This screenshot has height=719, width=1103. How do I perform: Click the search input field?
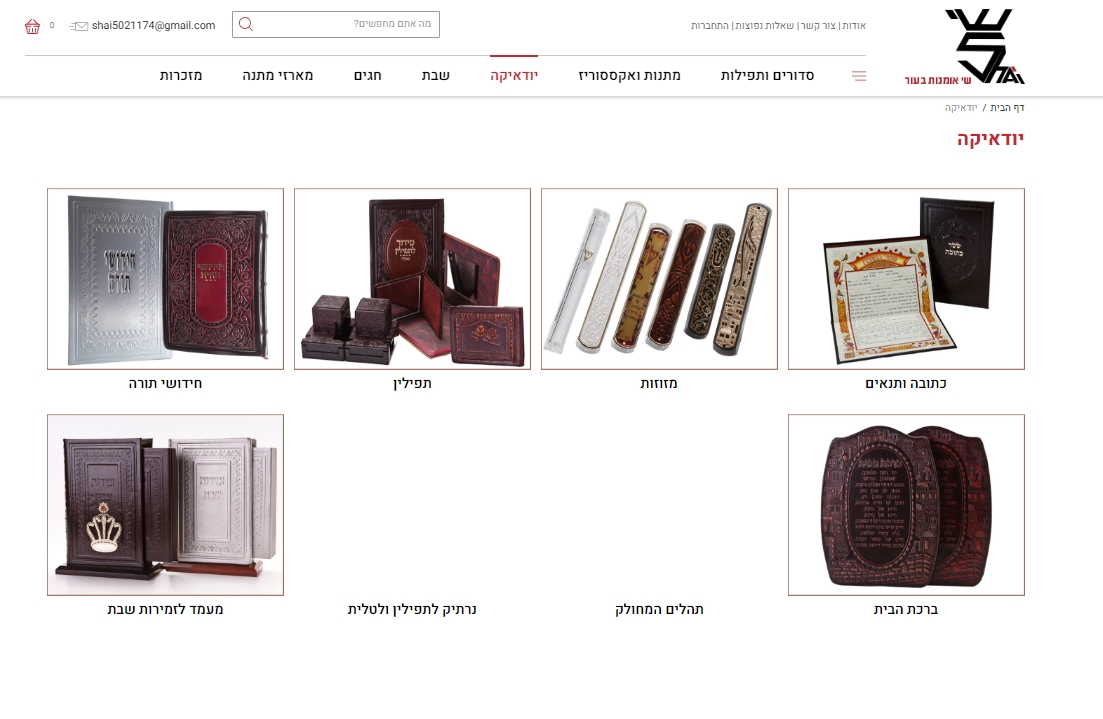pyautogui.click(x=336, y=24)
